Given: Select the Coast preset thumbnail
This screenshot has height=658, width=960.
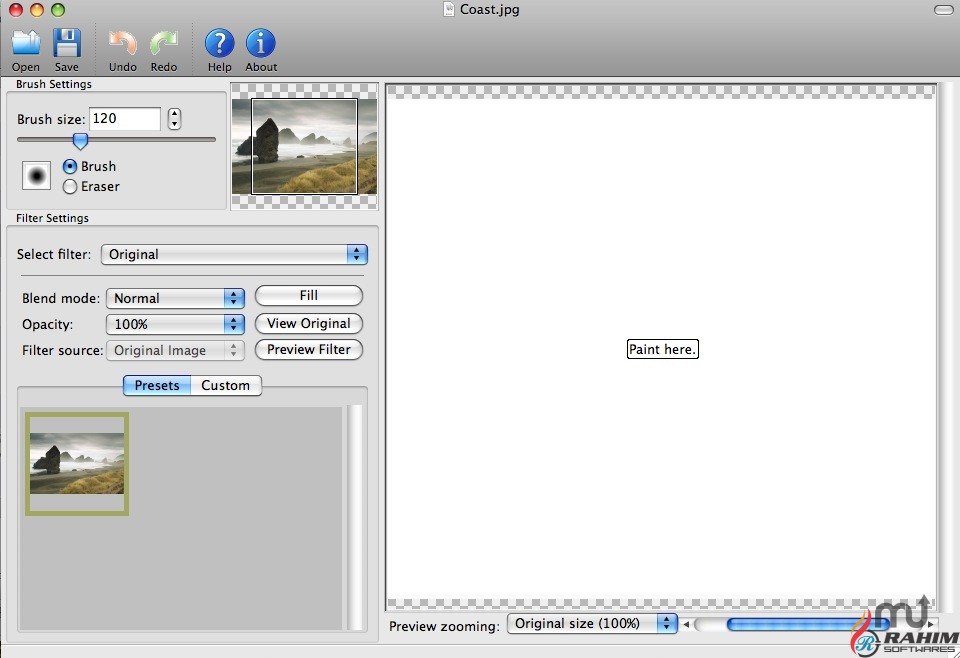Looking at the screenshot, I should pos(77,464).
